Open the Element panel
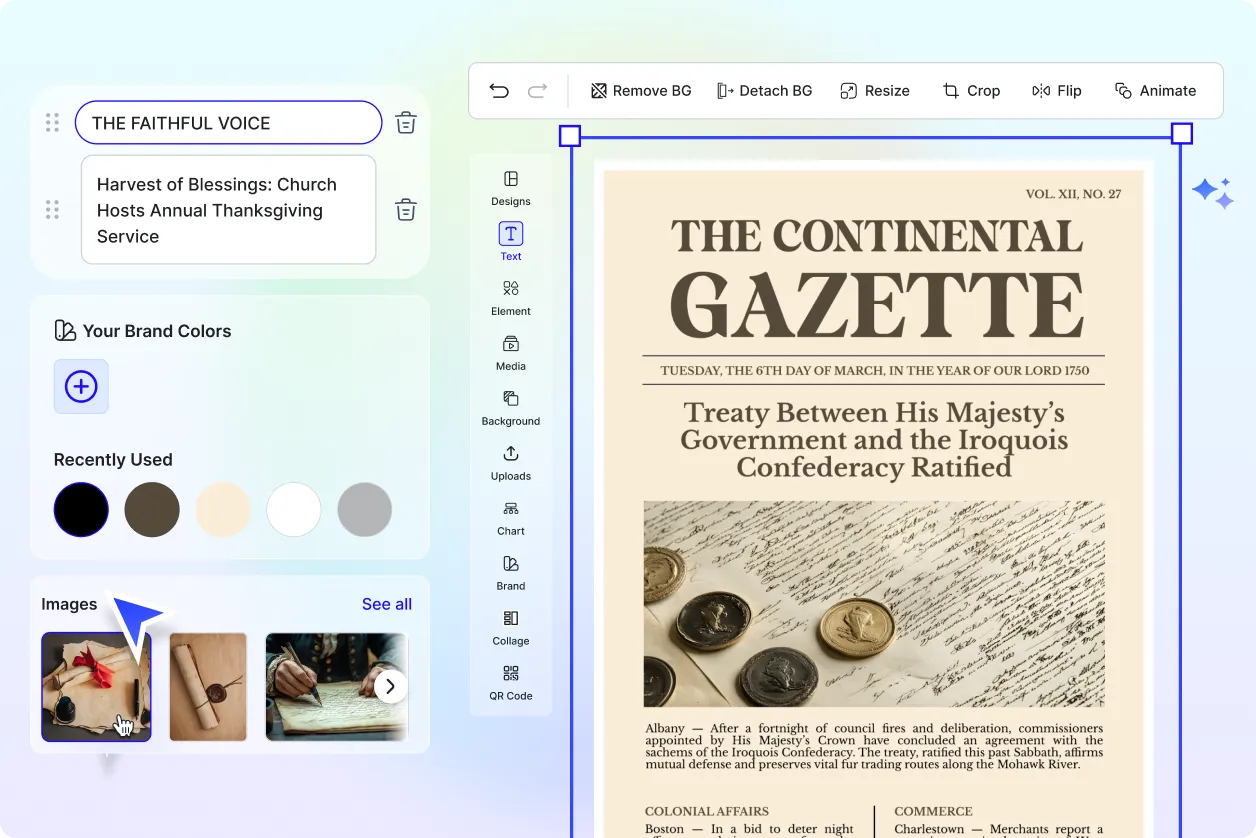The image size is (1256, 838). [511, 297]
